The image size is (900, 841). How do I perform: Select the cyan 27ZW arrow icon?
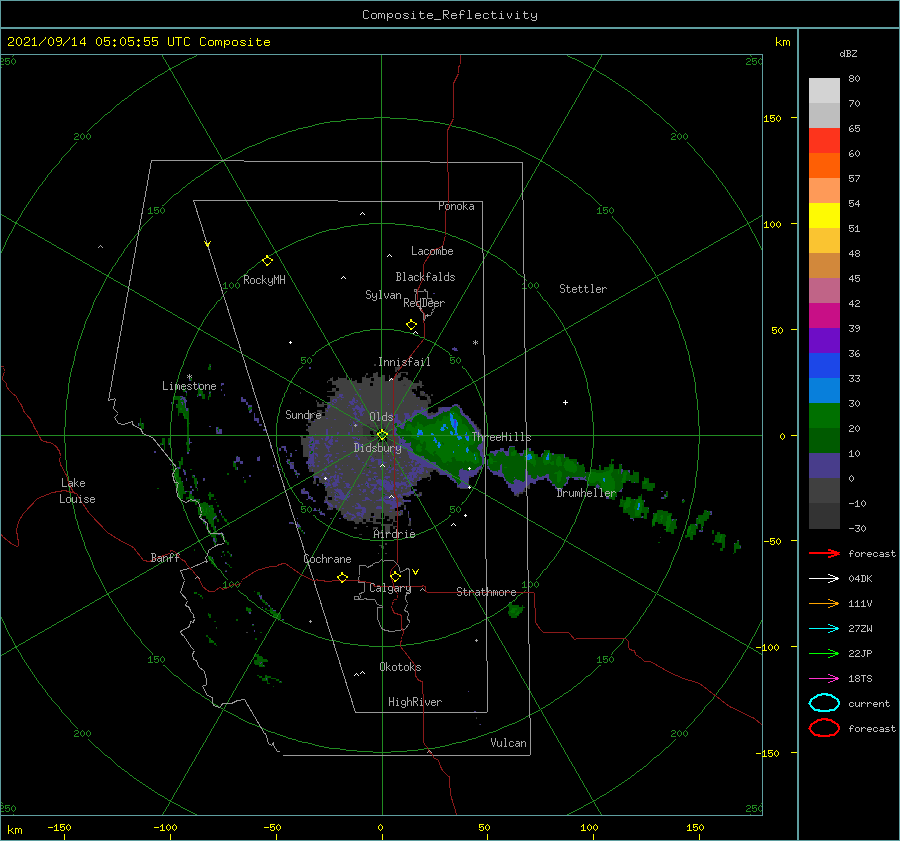click(824, 629)
